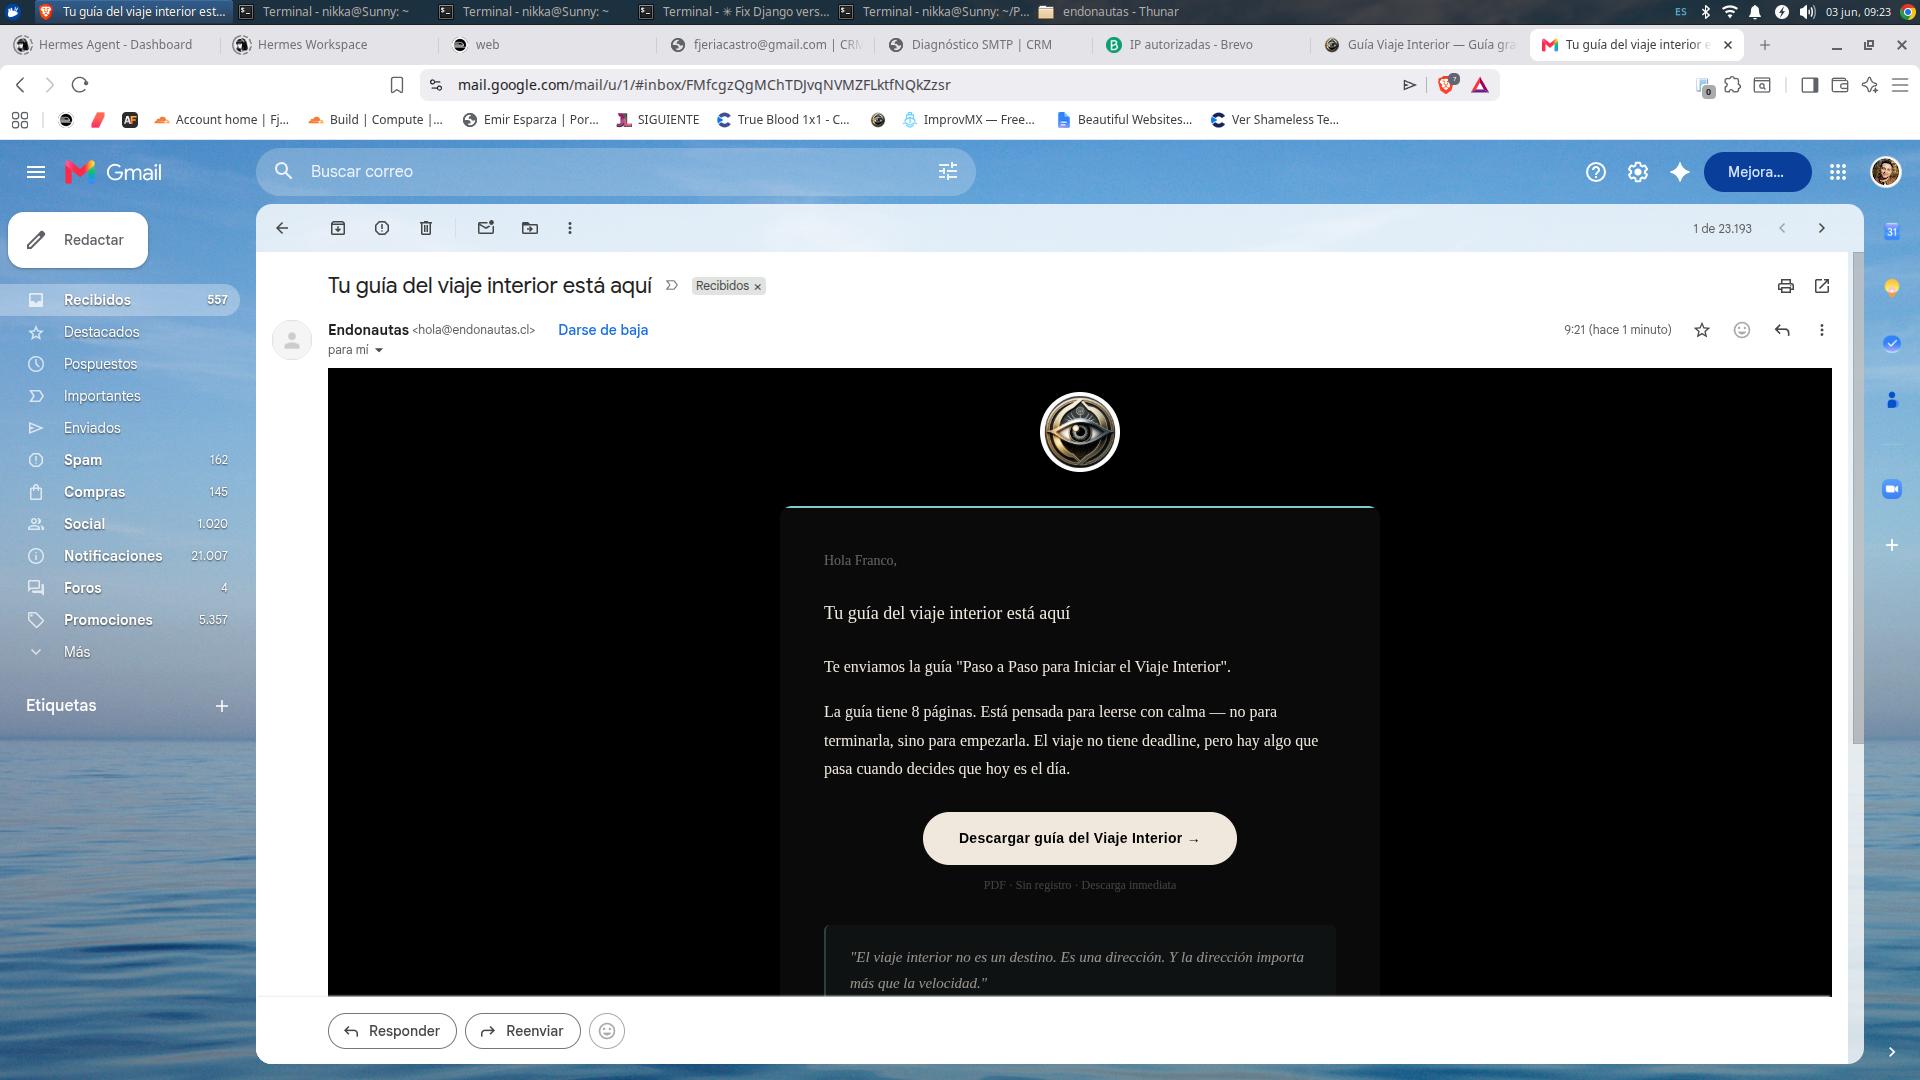Toggle the Gmail main menu sidebar

[x=36, y=172]
